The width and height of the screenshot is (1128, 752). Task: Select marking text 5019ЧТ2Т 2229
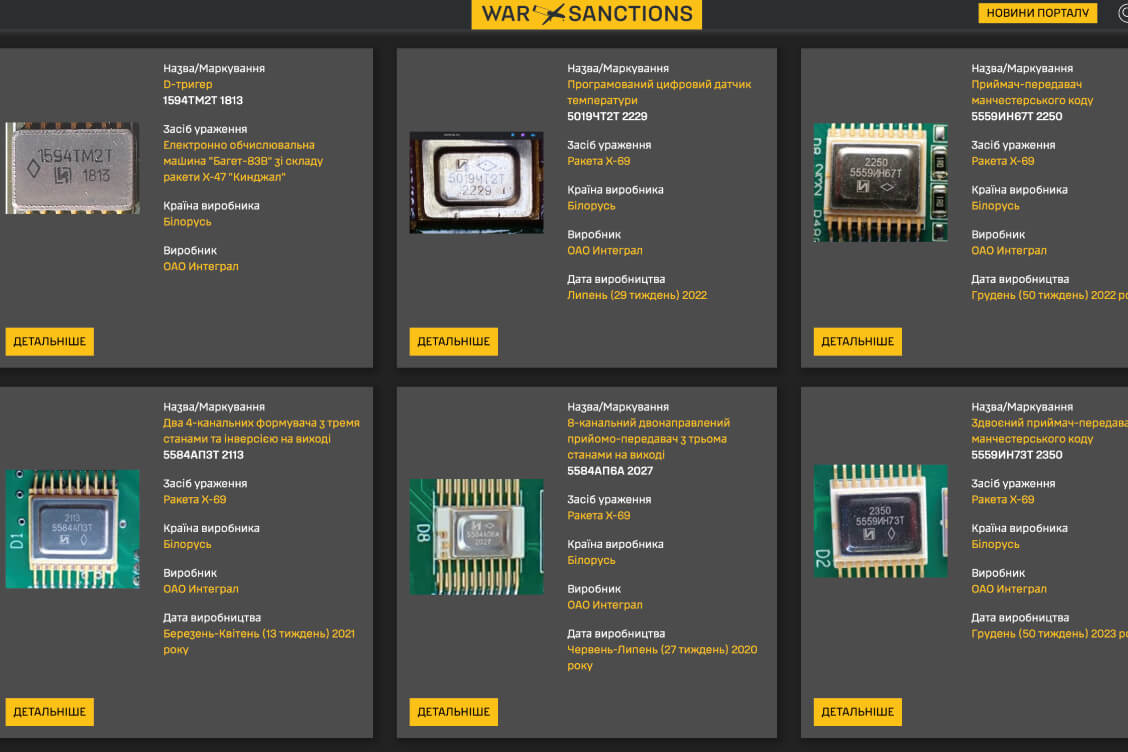click(x=607, y=116)
